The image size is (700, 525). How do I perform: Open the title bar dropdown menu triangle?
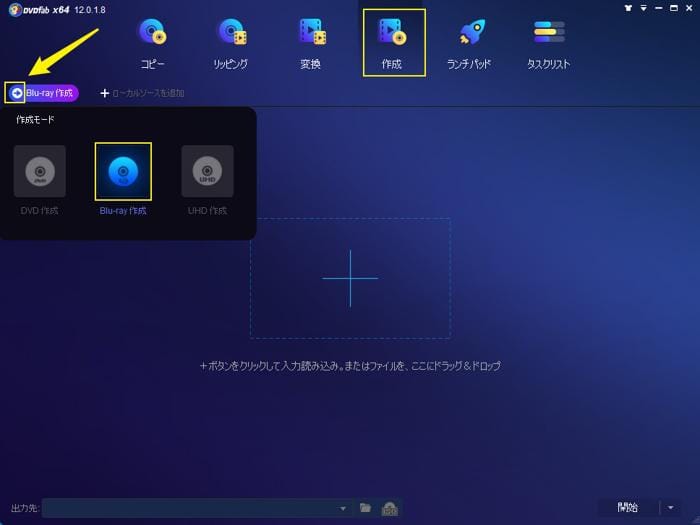(x=643, y=8)
